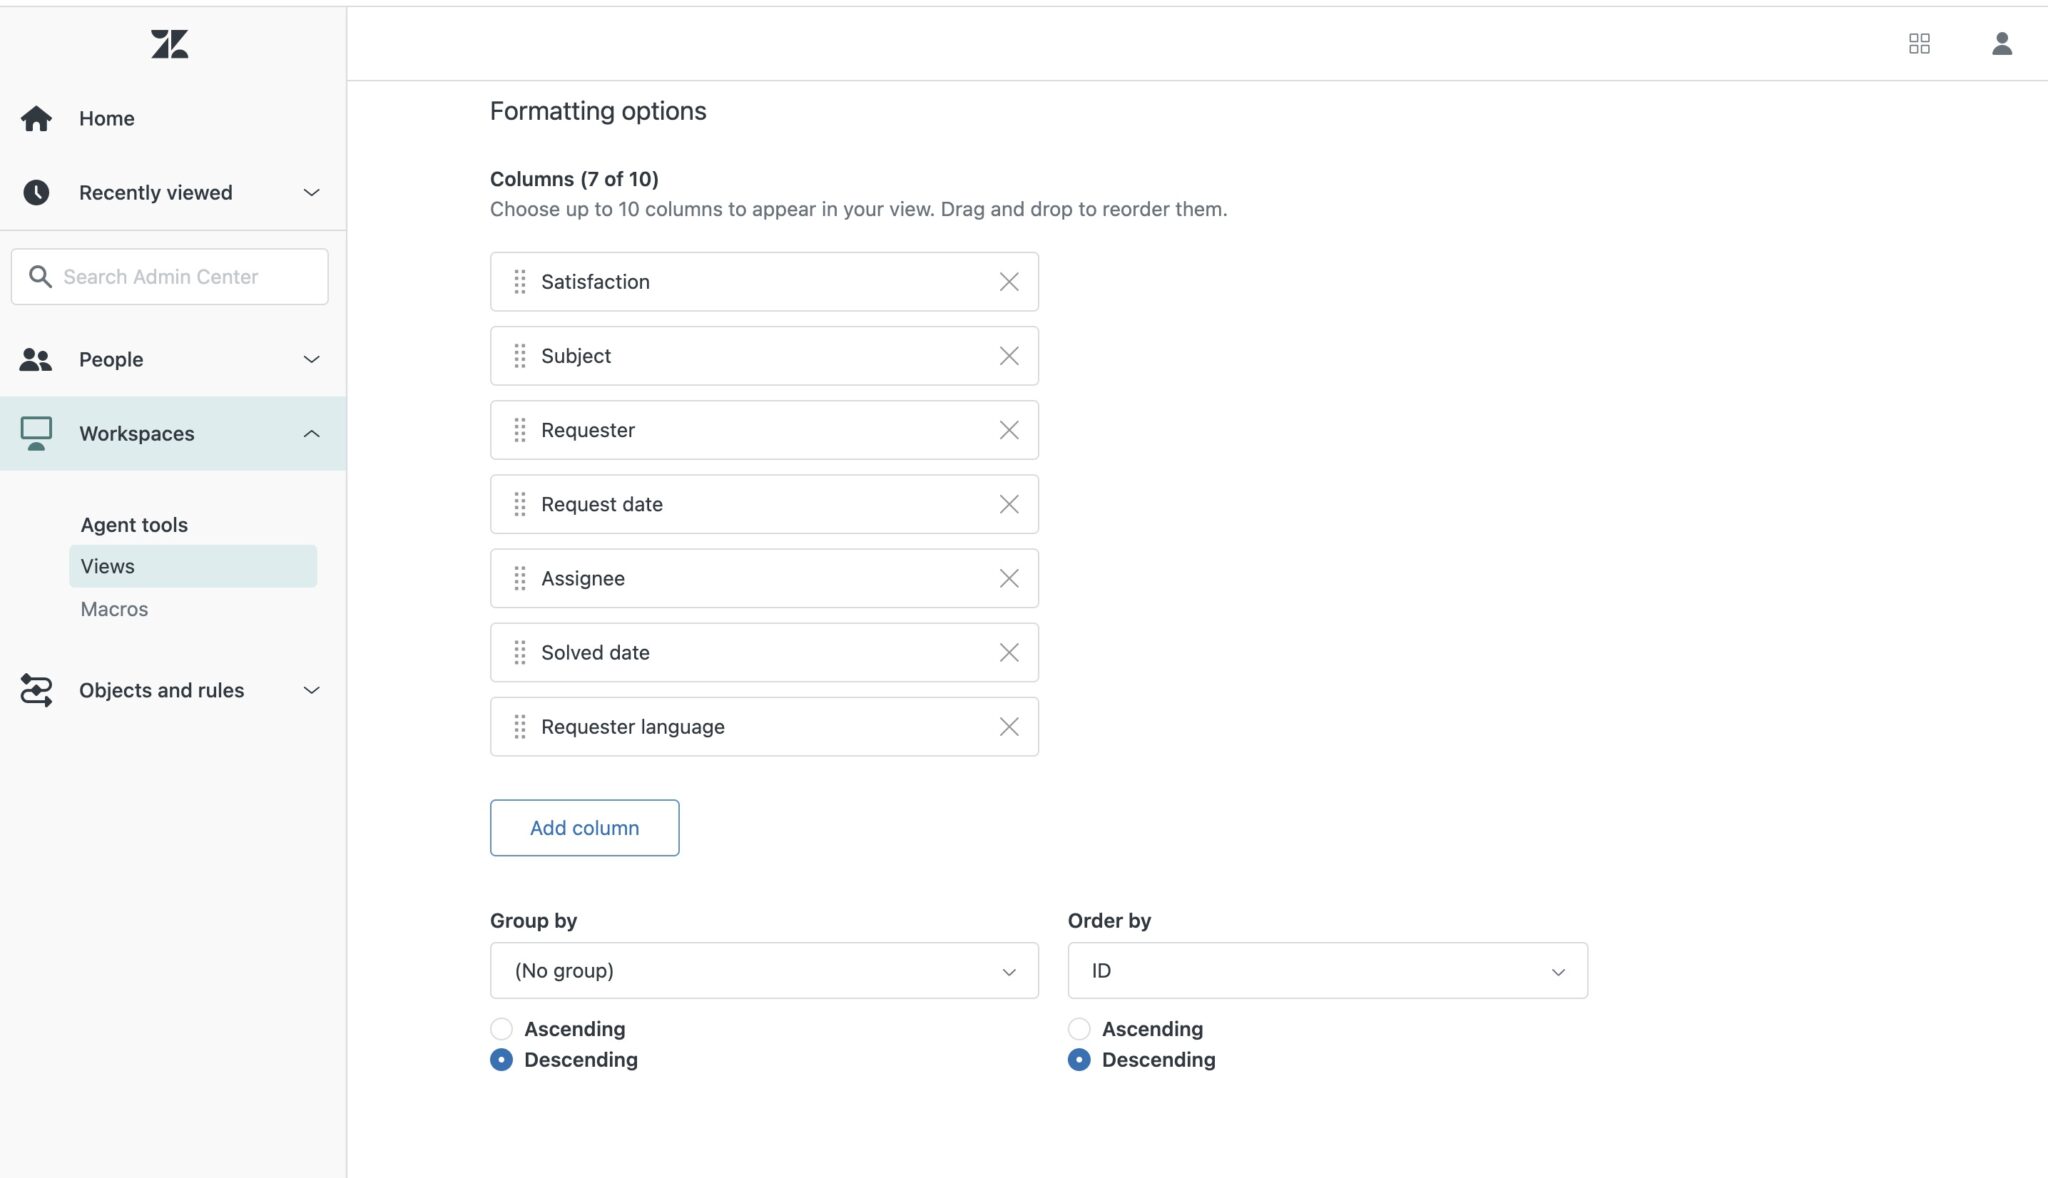
Task: Open Objects and rules via its icon
Action: pos(36,690)
